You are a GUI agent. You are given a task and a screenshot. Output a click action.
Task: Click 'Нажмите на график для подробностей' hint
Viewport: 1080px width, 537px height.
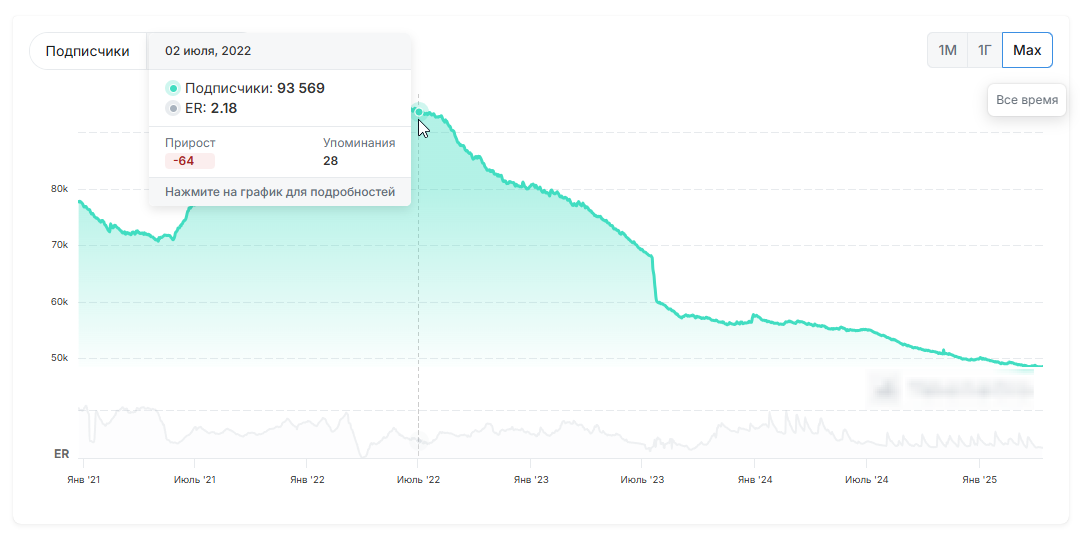279,191
